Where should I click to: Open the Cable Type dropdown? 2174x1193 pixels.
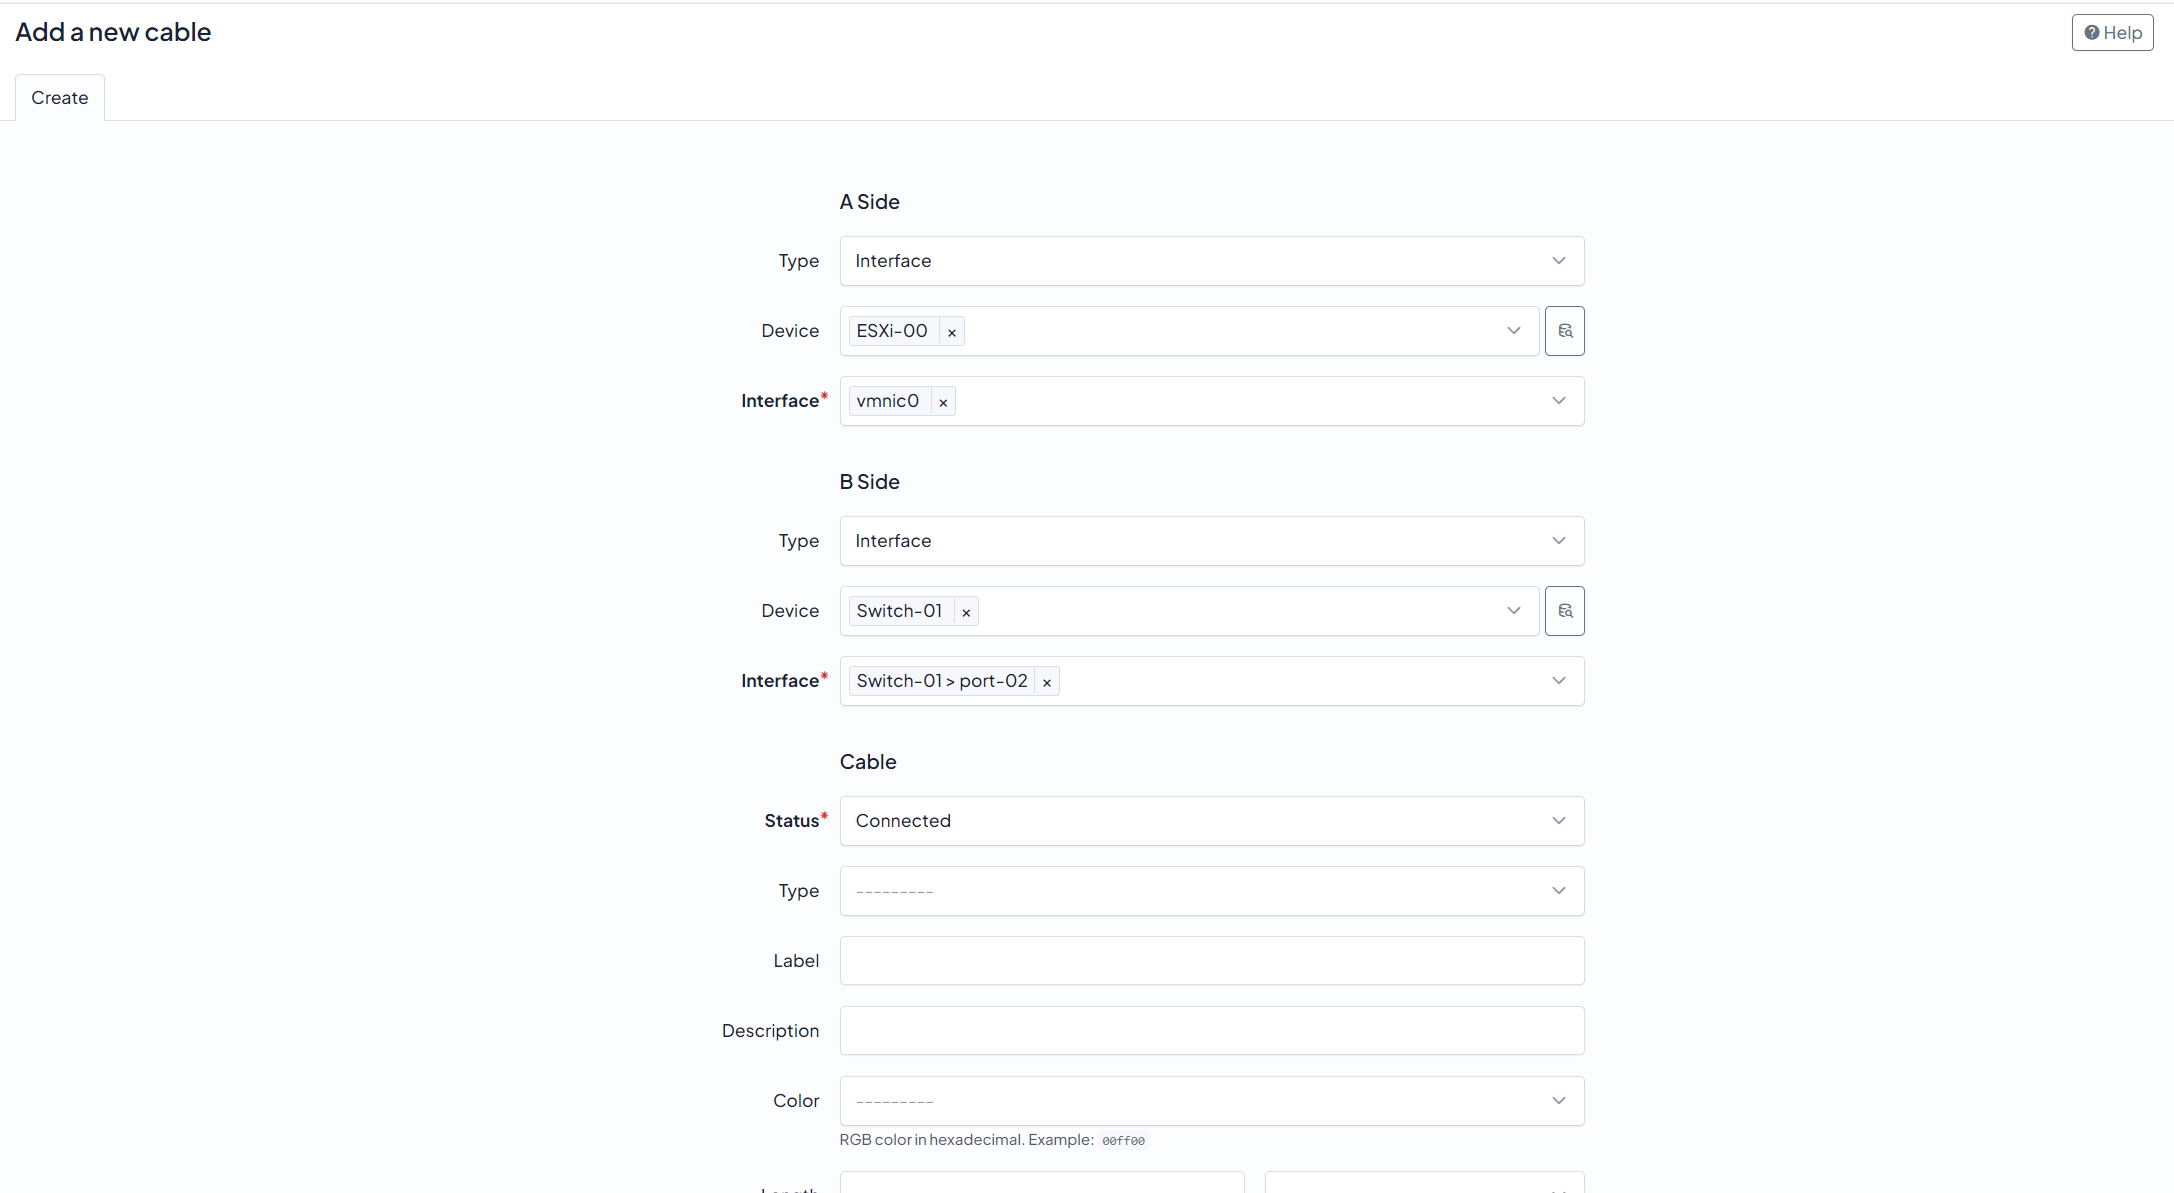(x=1211, y=891)
